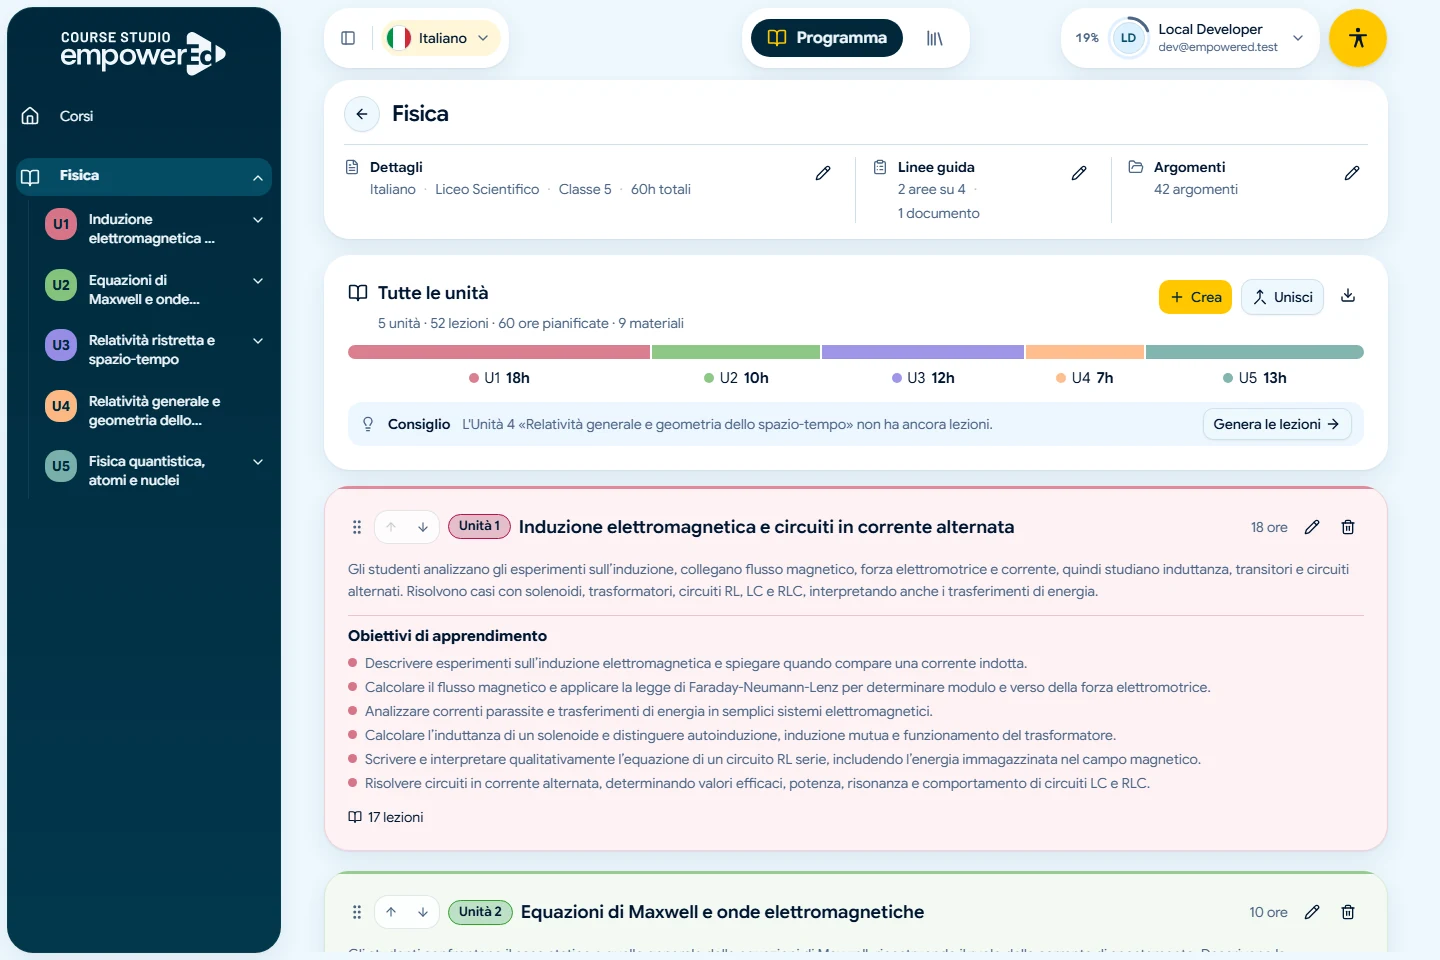The height and width of the screenshot is (960, 1440).
Task: Click the red U1 segment of hours bar
Action: pos(499,352)
